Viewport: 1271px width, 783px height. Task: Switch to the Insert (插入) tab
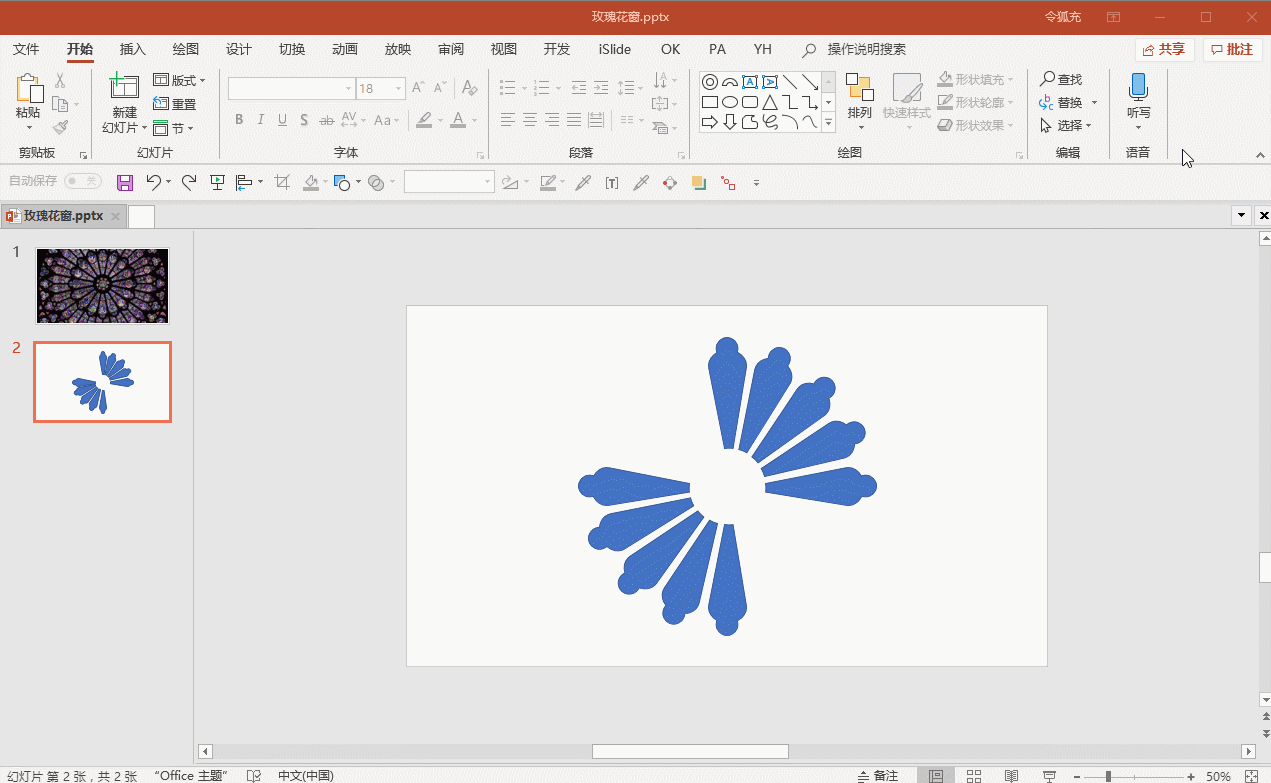tap(133, 49)
